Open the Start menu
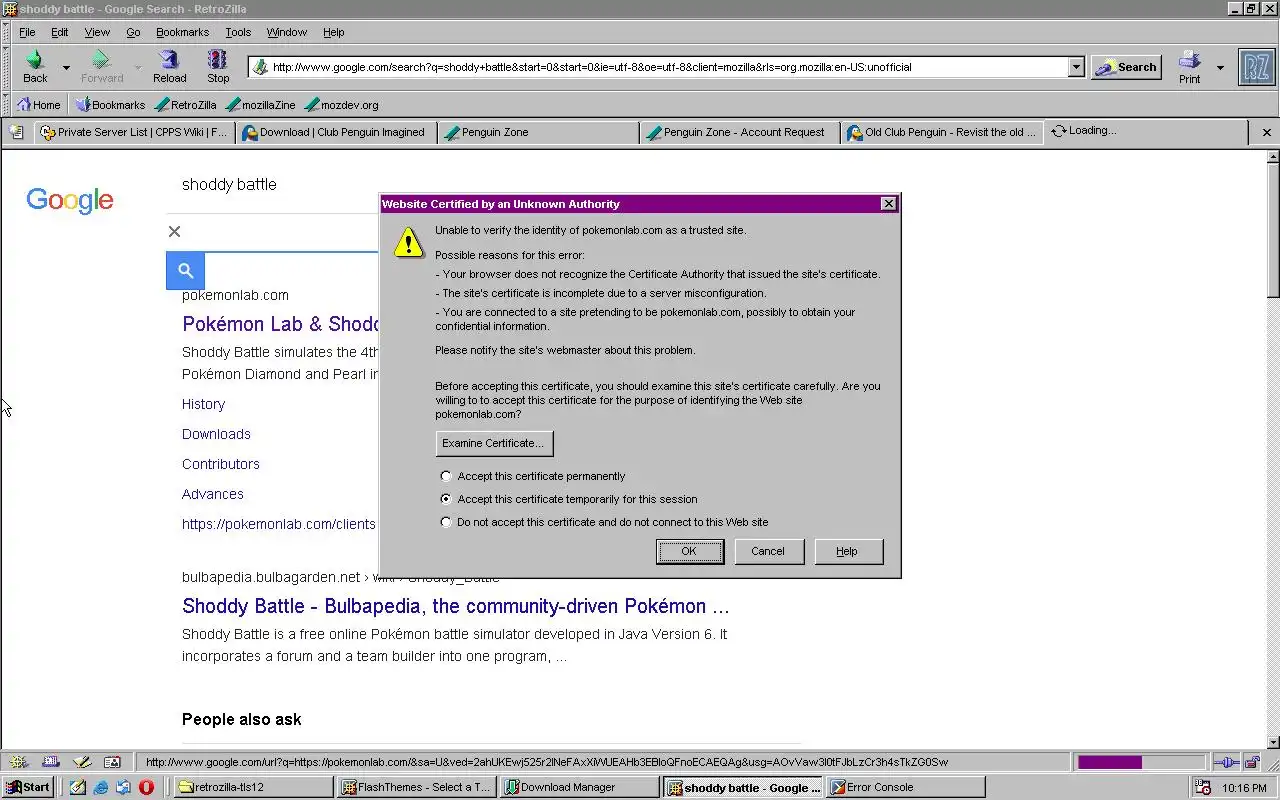Image resolution: width=1280 pixels, height=800 pixels. tap(27, 787)
